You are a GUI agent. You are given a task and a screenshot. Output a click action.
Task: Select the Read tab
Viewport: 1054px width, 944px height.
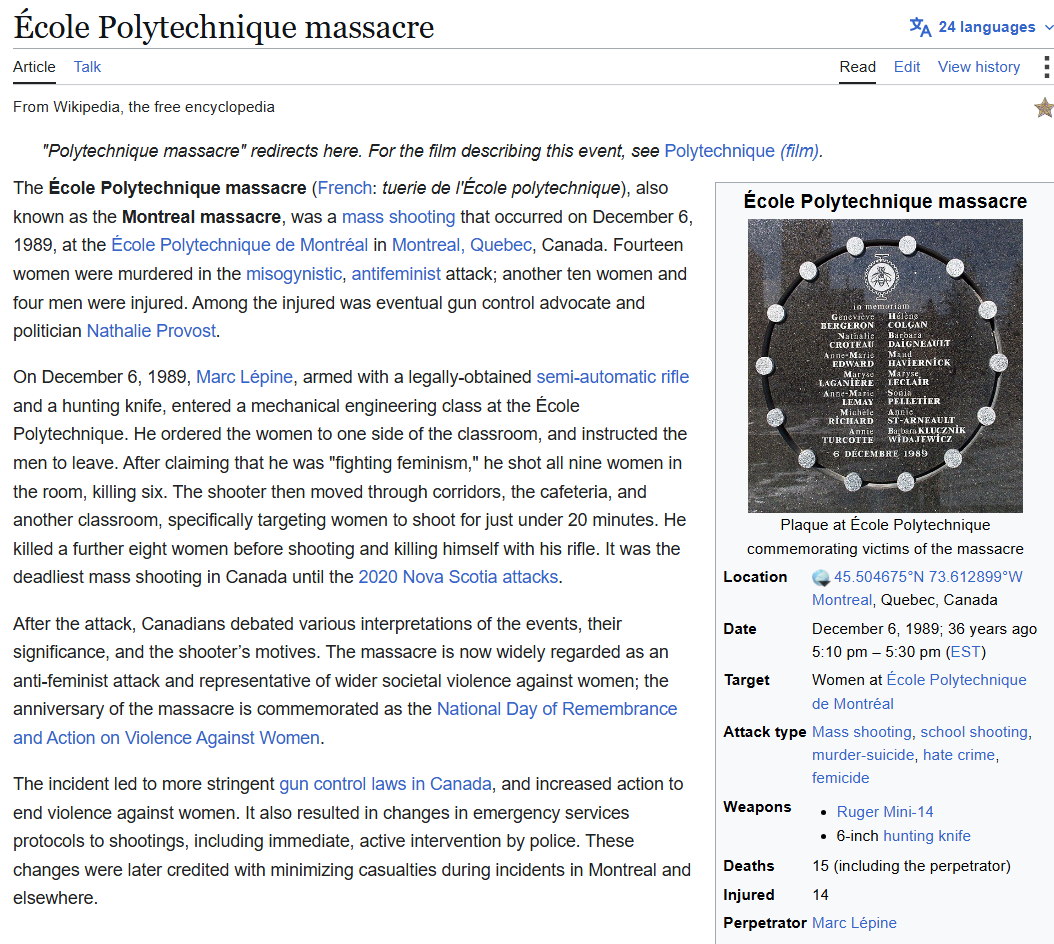pos(858,67)
